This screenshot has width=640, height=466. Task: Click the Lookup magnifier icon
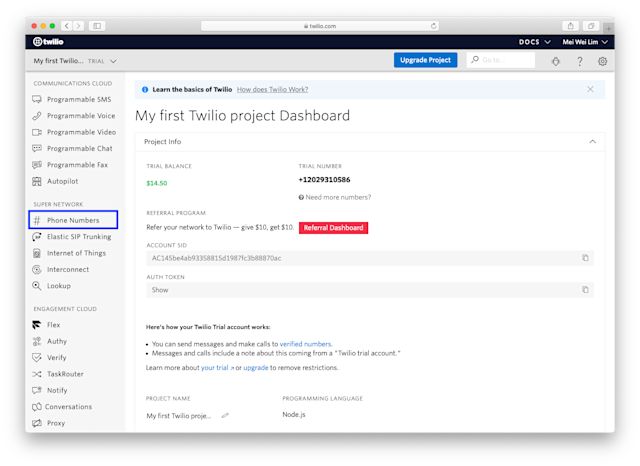[37, 286]
